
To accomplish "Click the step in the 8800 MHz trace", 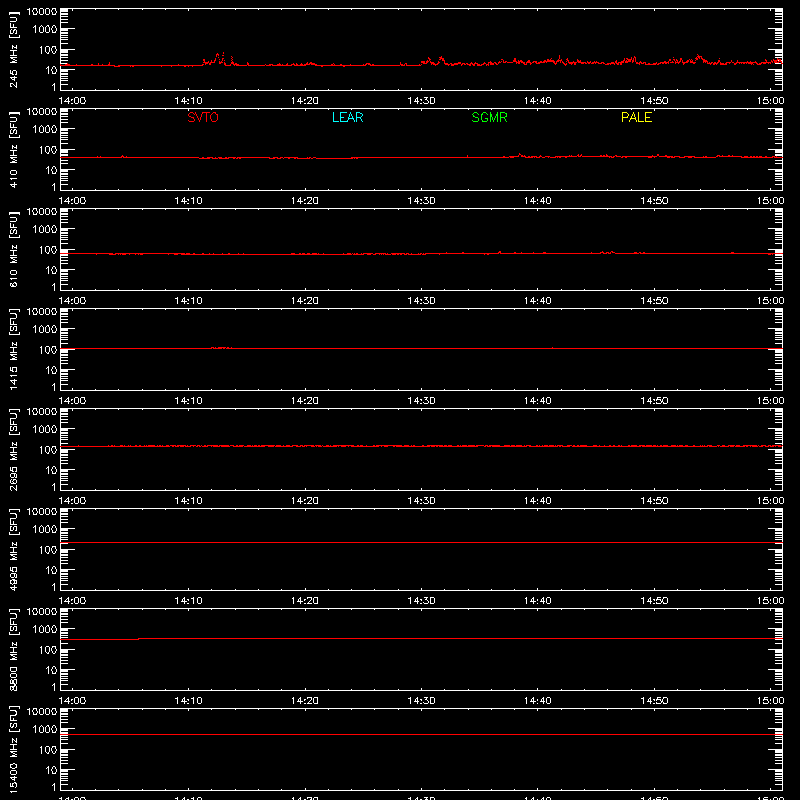I will (139, 639).
